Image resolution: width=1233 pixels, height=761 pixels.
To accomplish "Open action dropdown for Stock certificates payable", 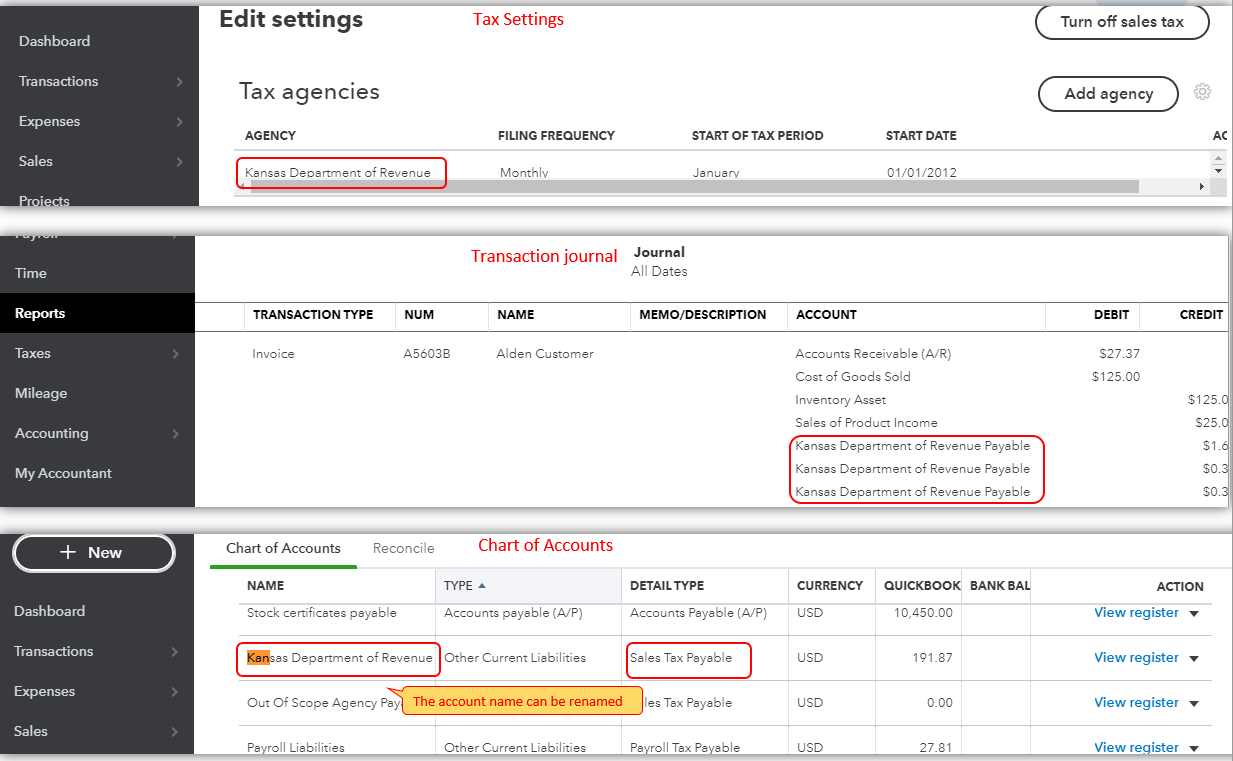I will [x=1193, y=613].
